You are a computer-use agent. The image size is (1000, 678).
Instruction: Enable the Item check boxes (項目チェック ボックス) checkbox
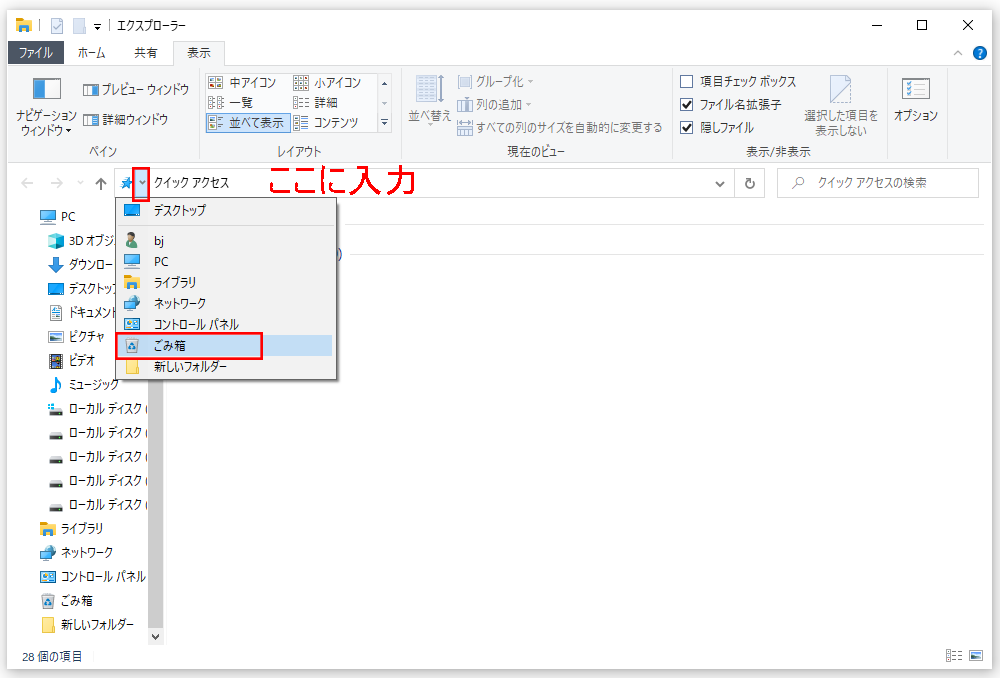[x=687, y=82]
